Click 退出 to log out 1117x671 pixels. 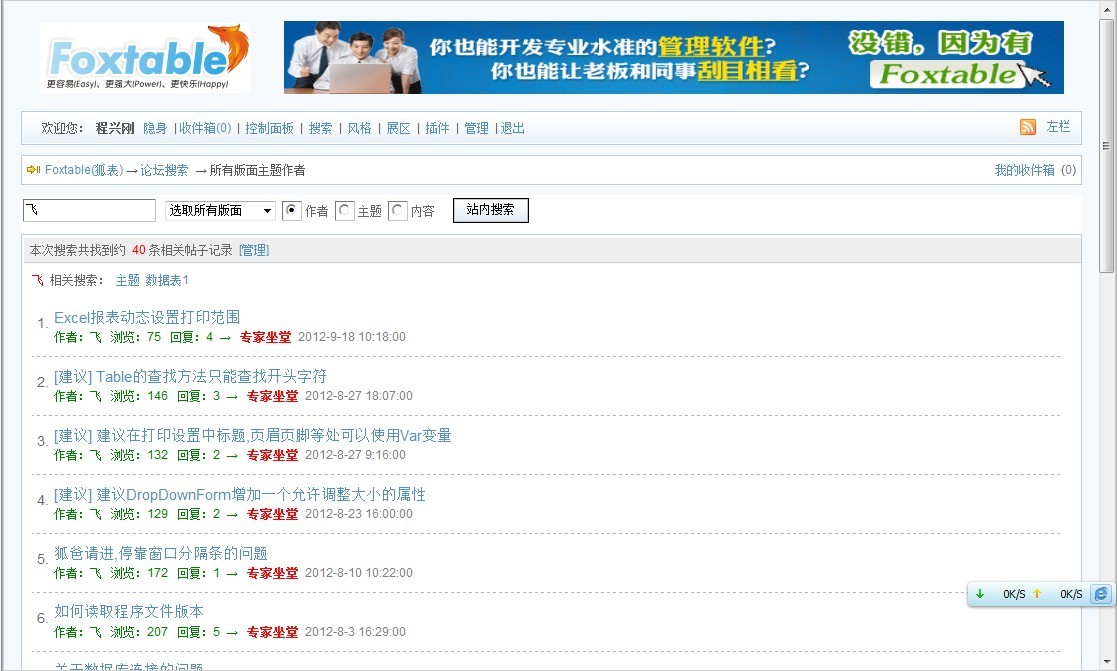(x=513, y=128)
